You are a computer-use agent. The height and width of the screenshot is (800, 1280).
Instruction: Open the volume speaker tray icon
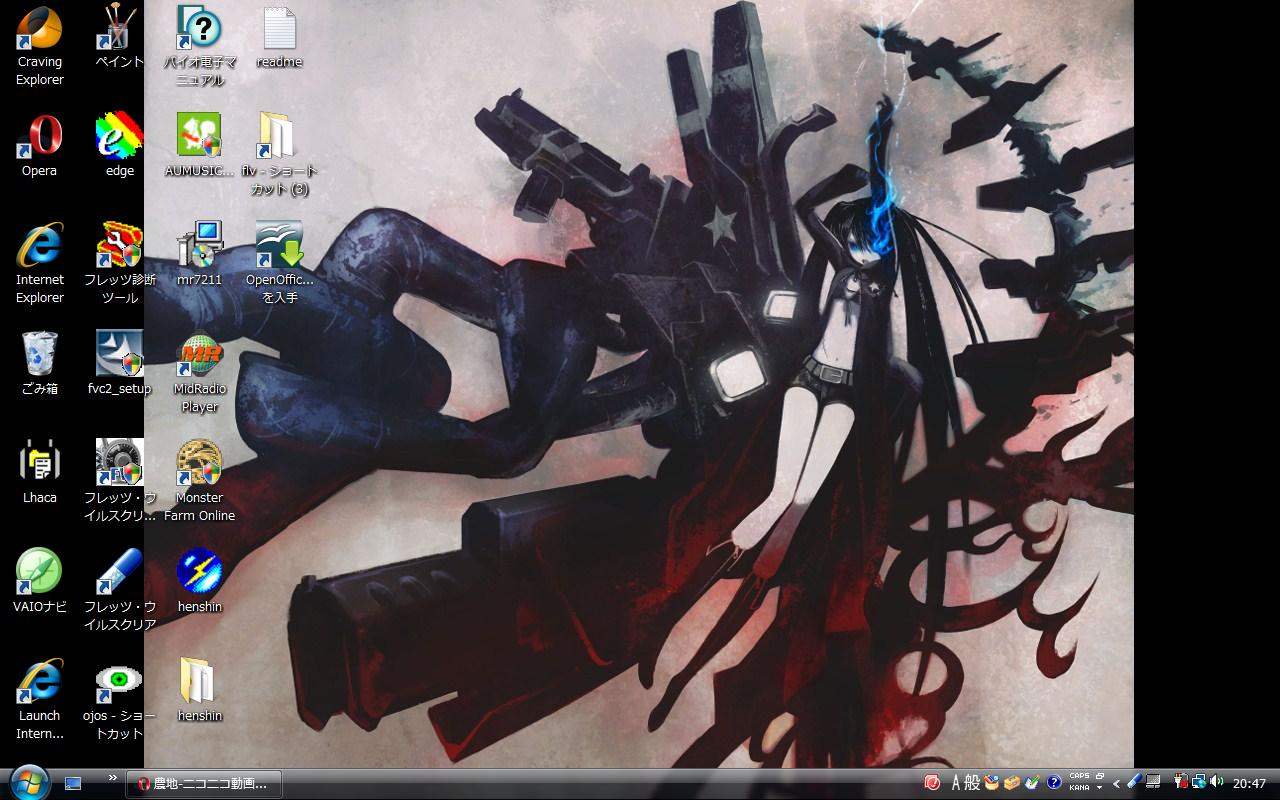point(1216,782)
